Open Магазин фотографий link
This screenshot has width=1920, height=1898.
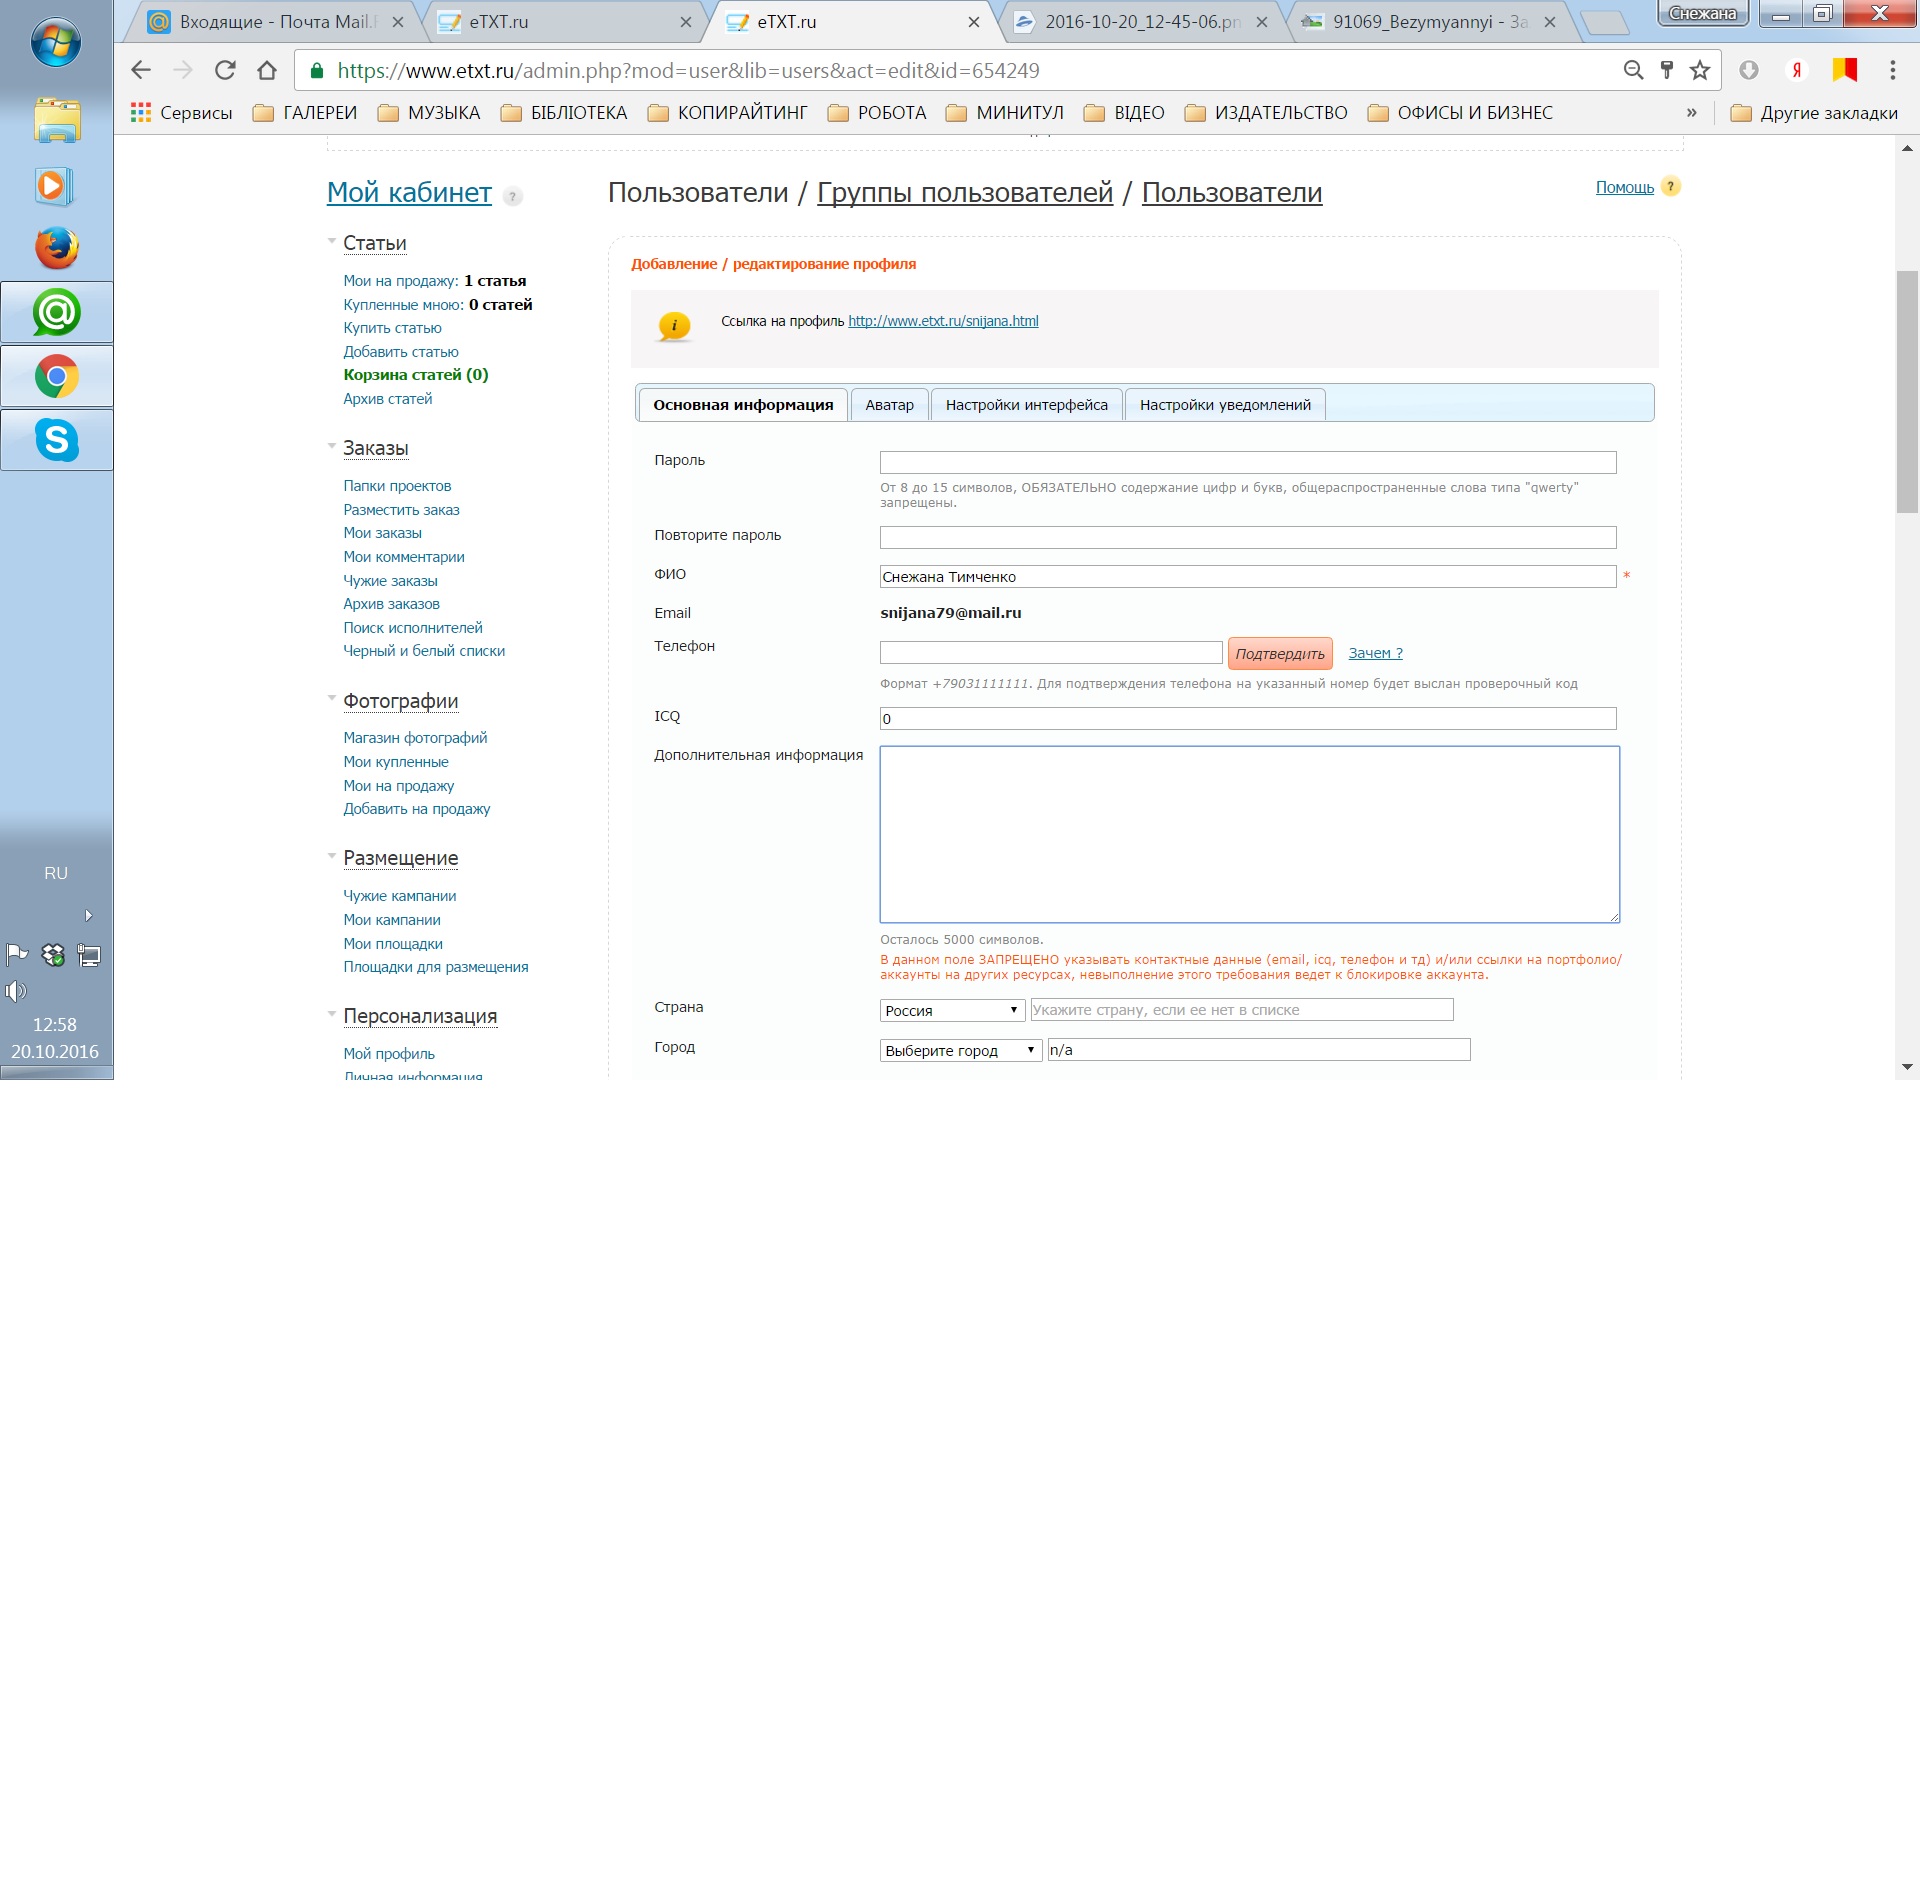[x=415, y=738]
